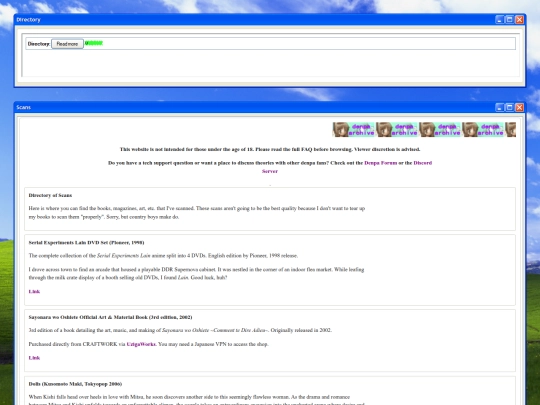Click the fourth denpa archive banner
The width and height of the screenshot is (540, 405).
pos(482,129)
